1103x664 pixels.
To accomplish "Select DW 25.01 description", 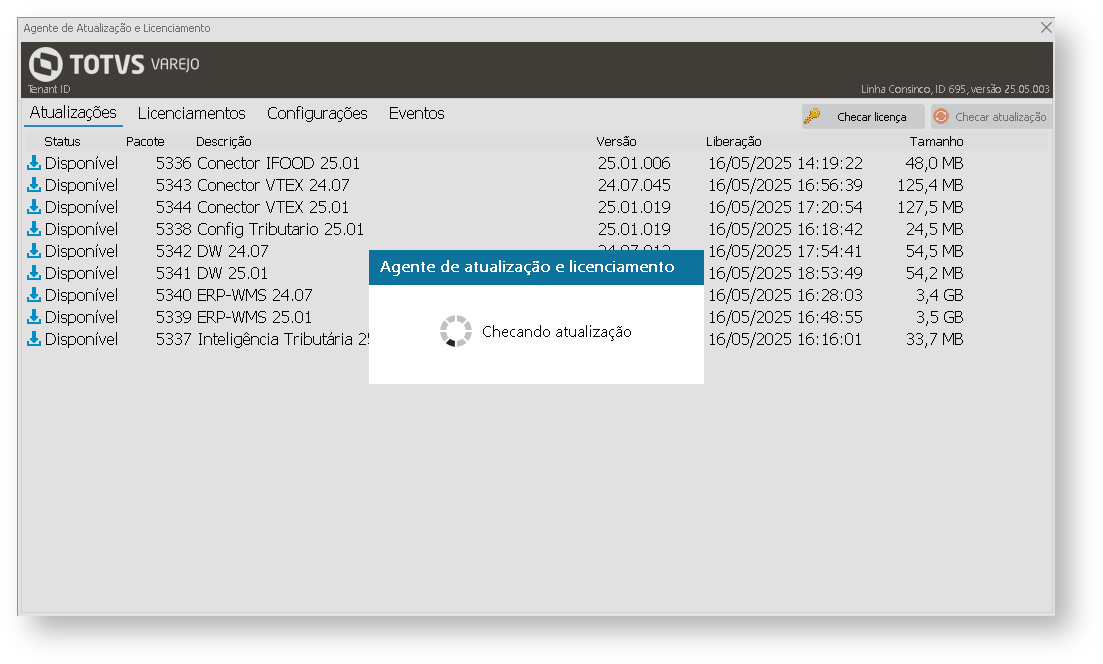I will pyautogui.click(x=232, y=273).
